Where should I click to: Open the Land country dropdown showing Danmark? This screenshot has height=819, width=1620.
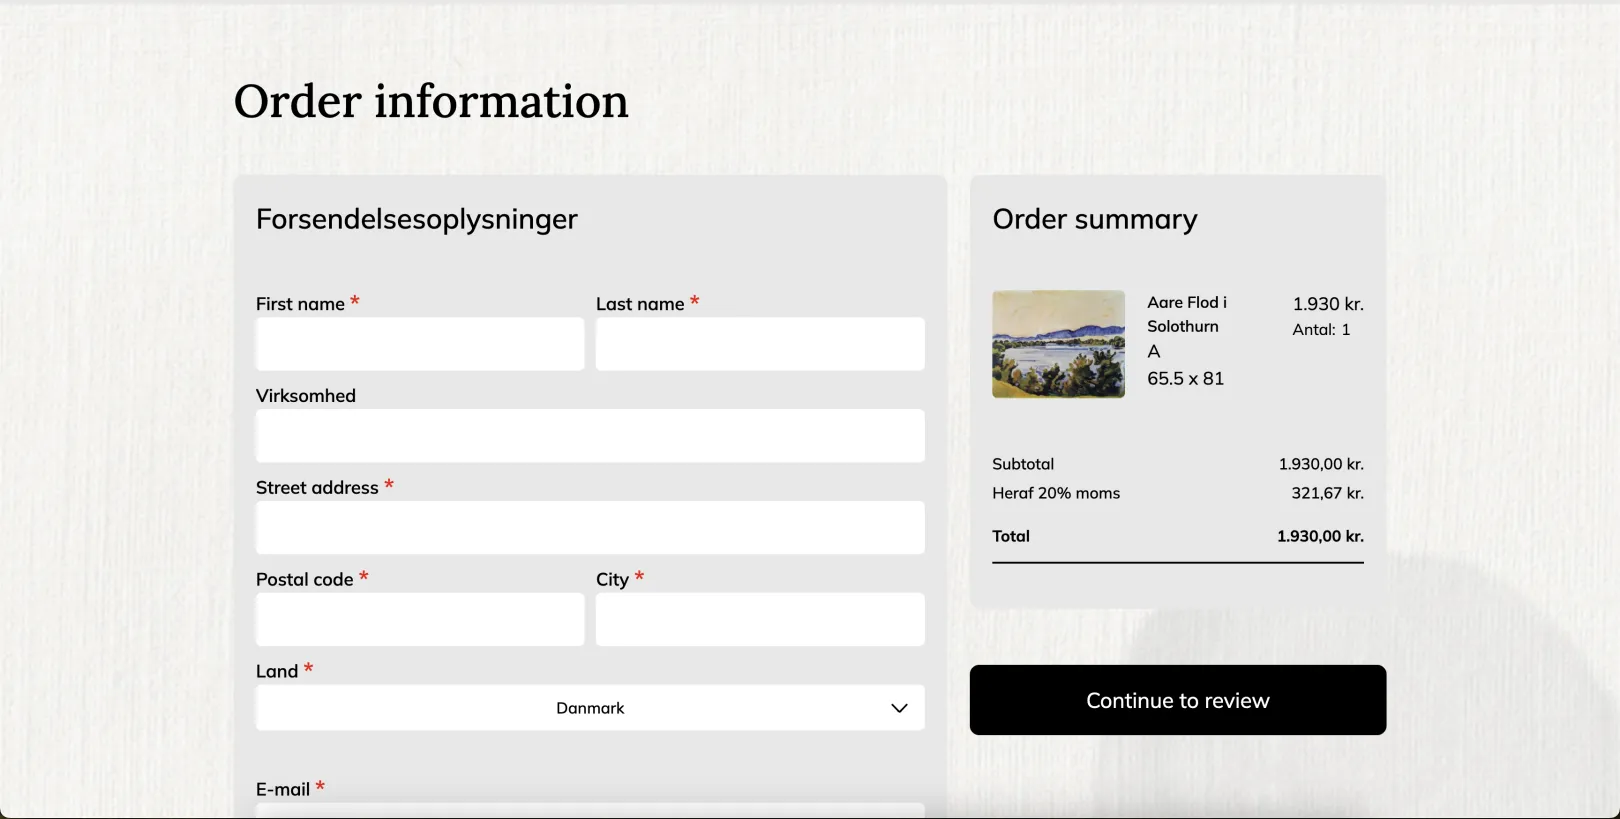tap(590, 708)
